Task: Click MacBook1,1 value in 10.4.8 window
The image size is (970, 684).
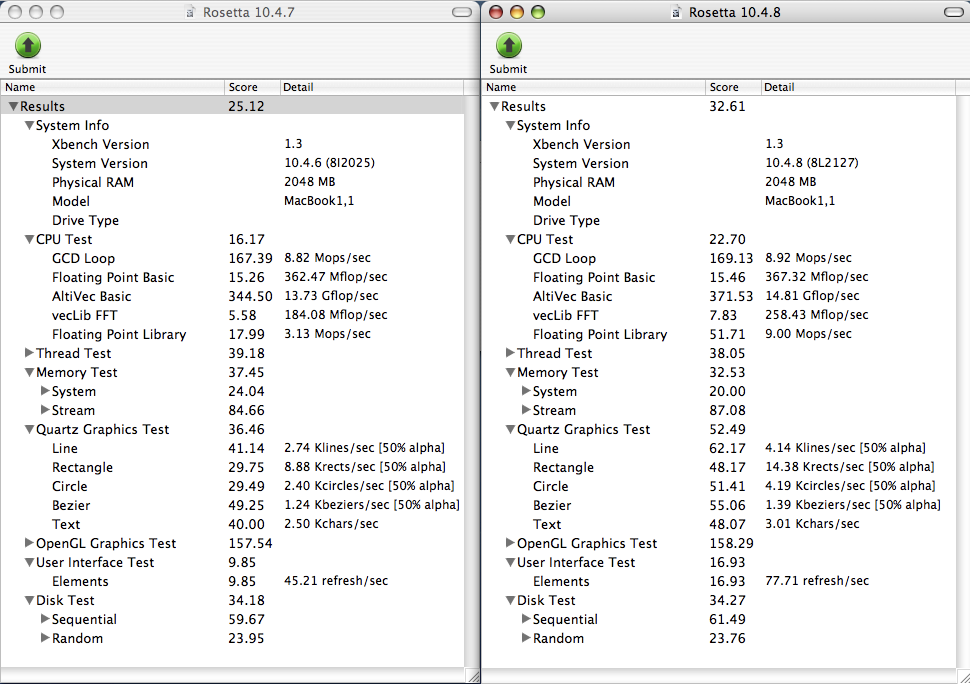Action: click(800, 201)
